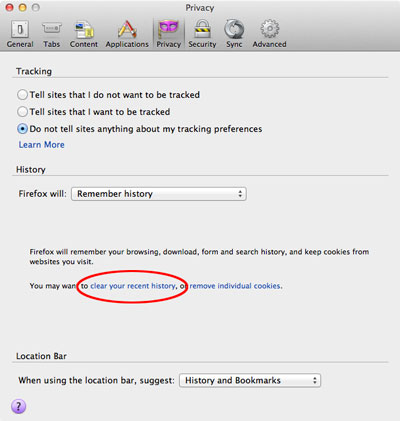
Task: Open the Sync preferences pane
Action: click(x=234, y=34)
